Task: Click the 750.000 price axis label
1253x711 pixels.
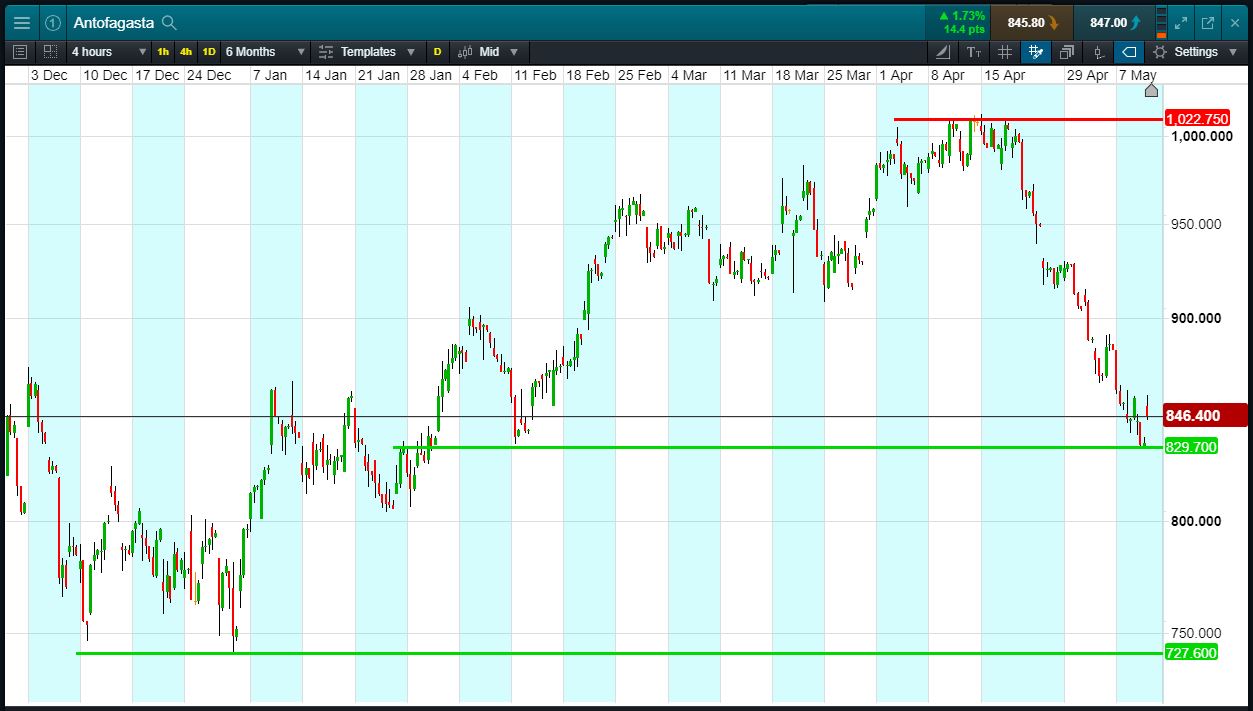Action: click(x=1196, y=633)
